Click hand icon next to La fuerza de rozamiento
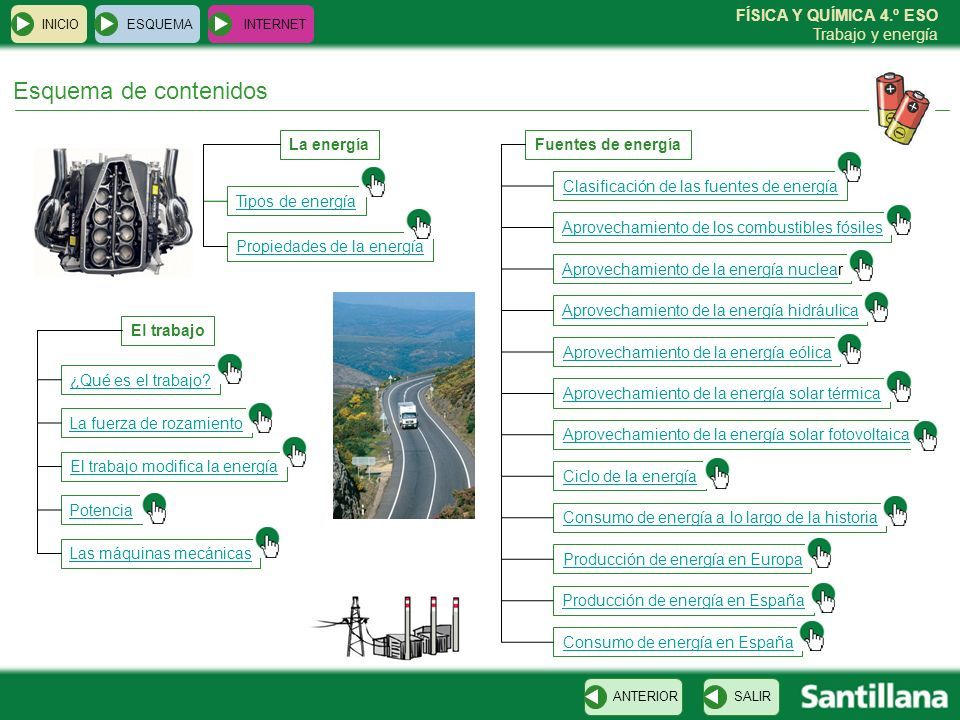 tap(261, 418)
